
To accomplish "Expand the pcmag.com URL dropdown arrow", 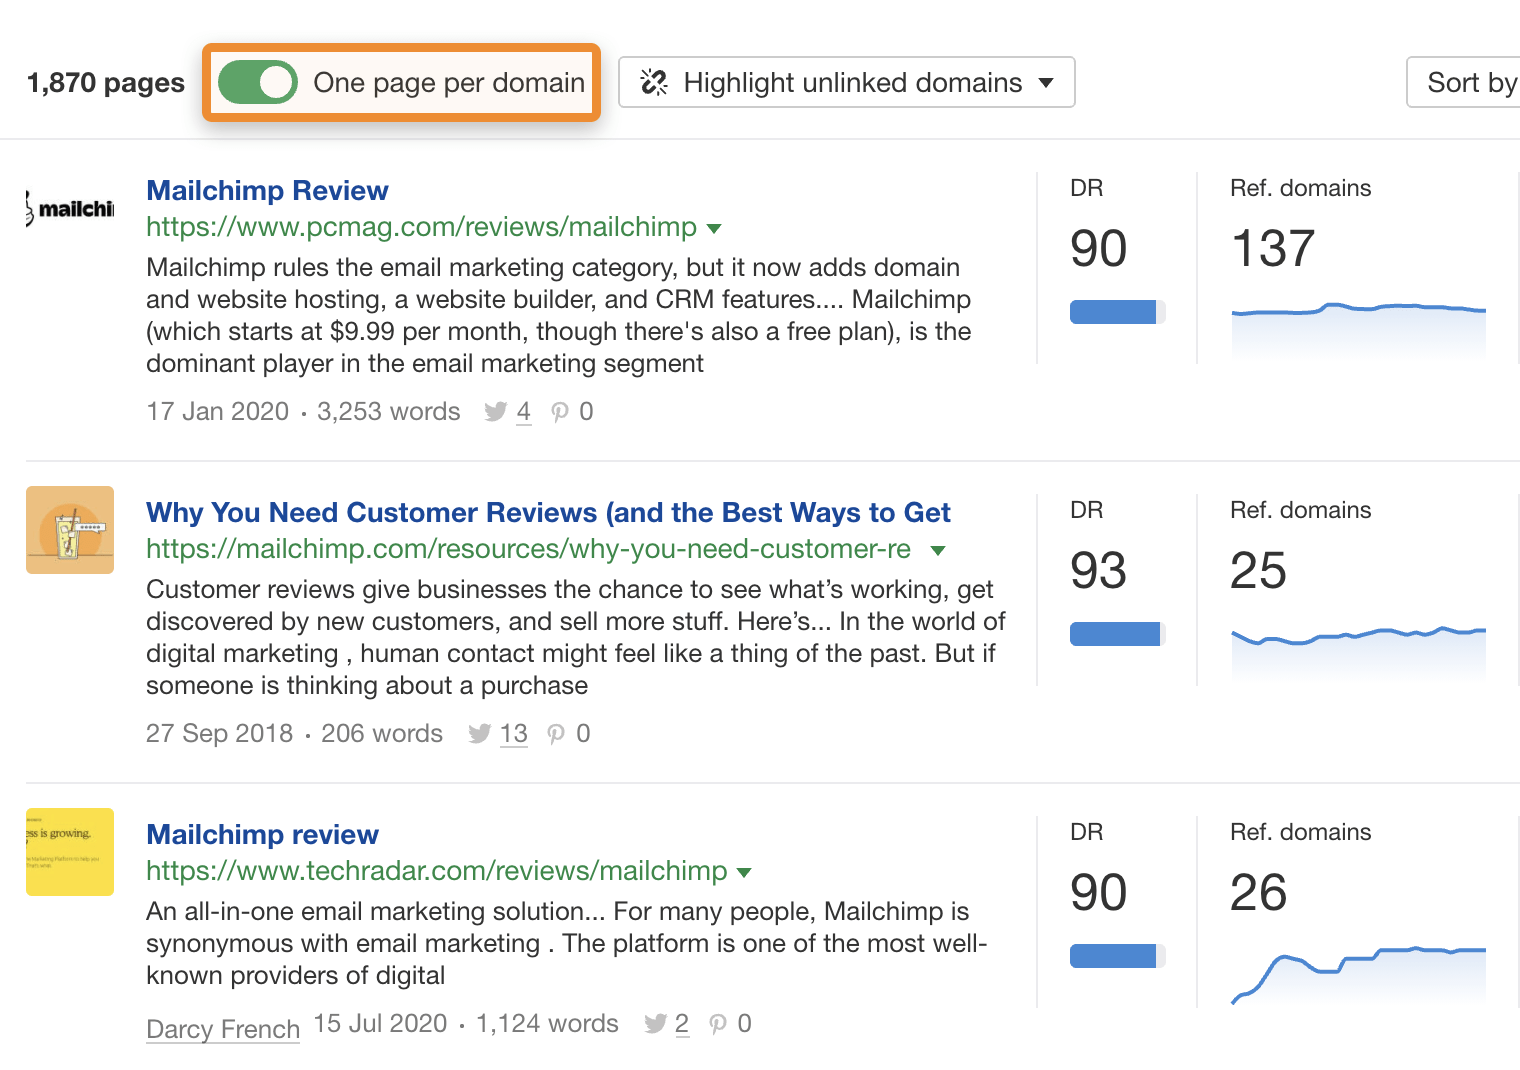I will [714, 229].
